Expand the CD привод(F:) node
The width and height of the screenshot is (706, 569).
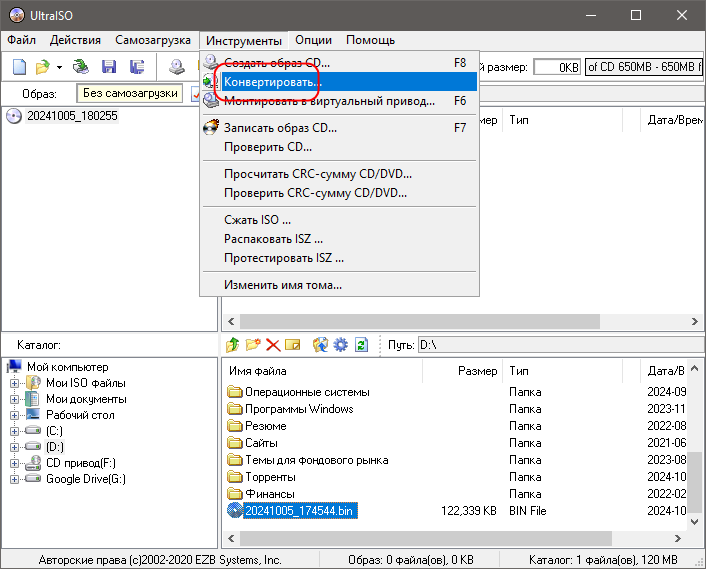pos(14,463)
